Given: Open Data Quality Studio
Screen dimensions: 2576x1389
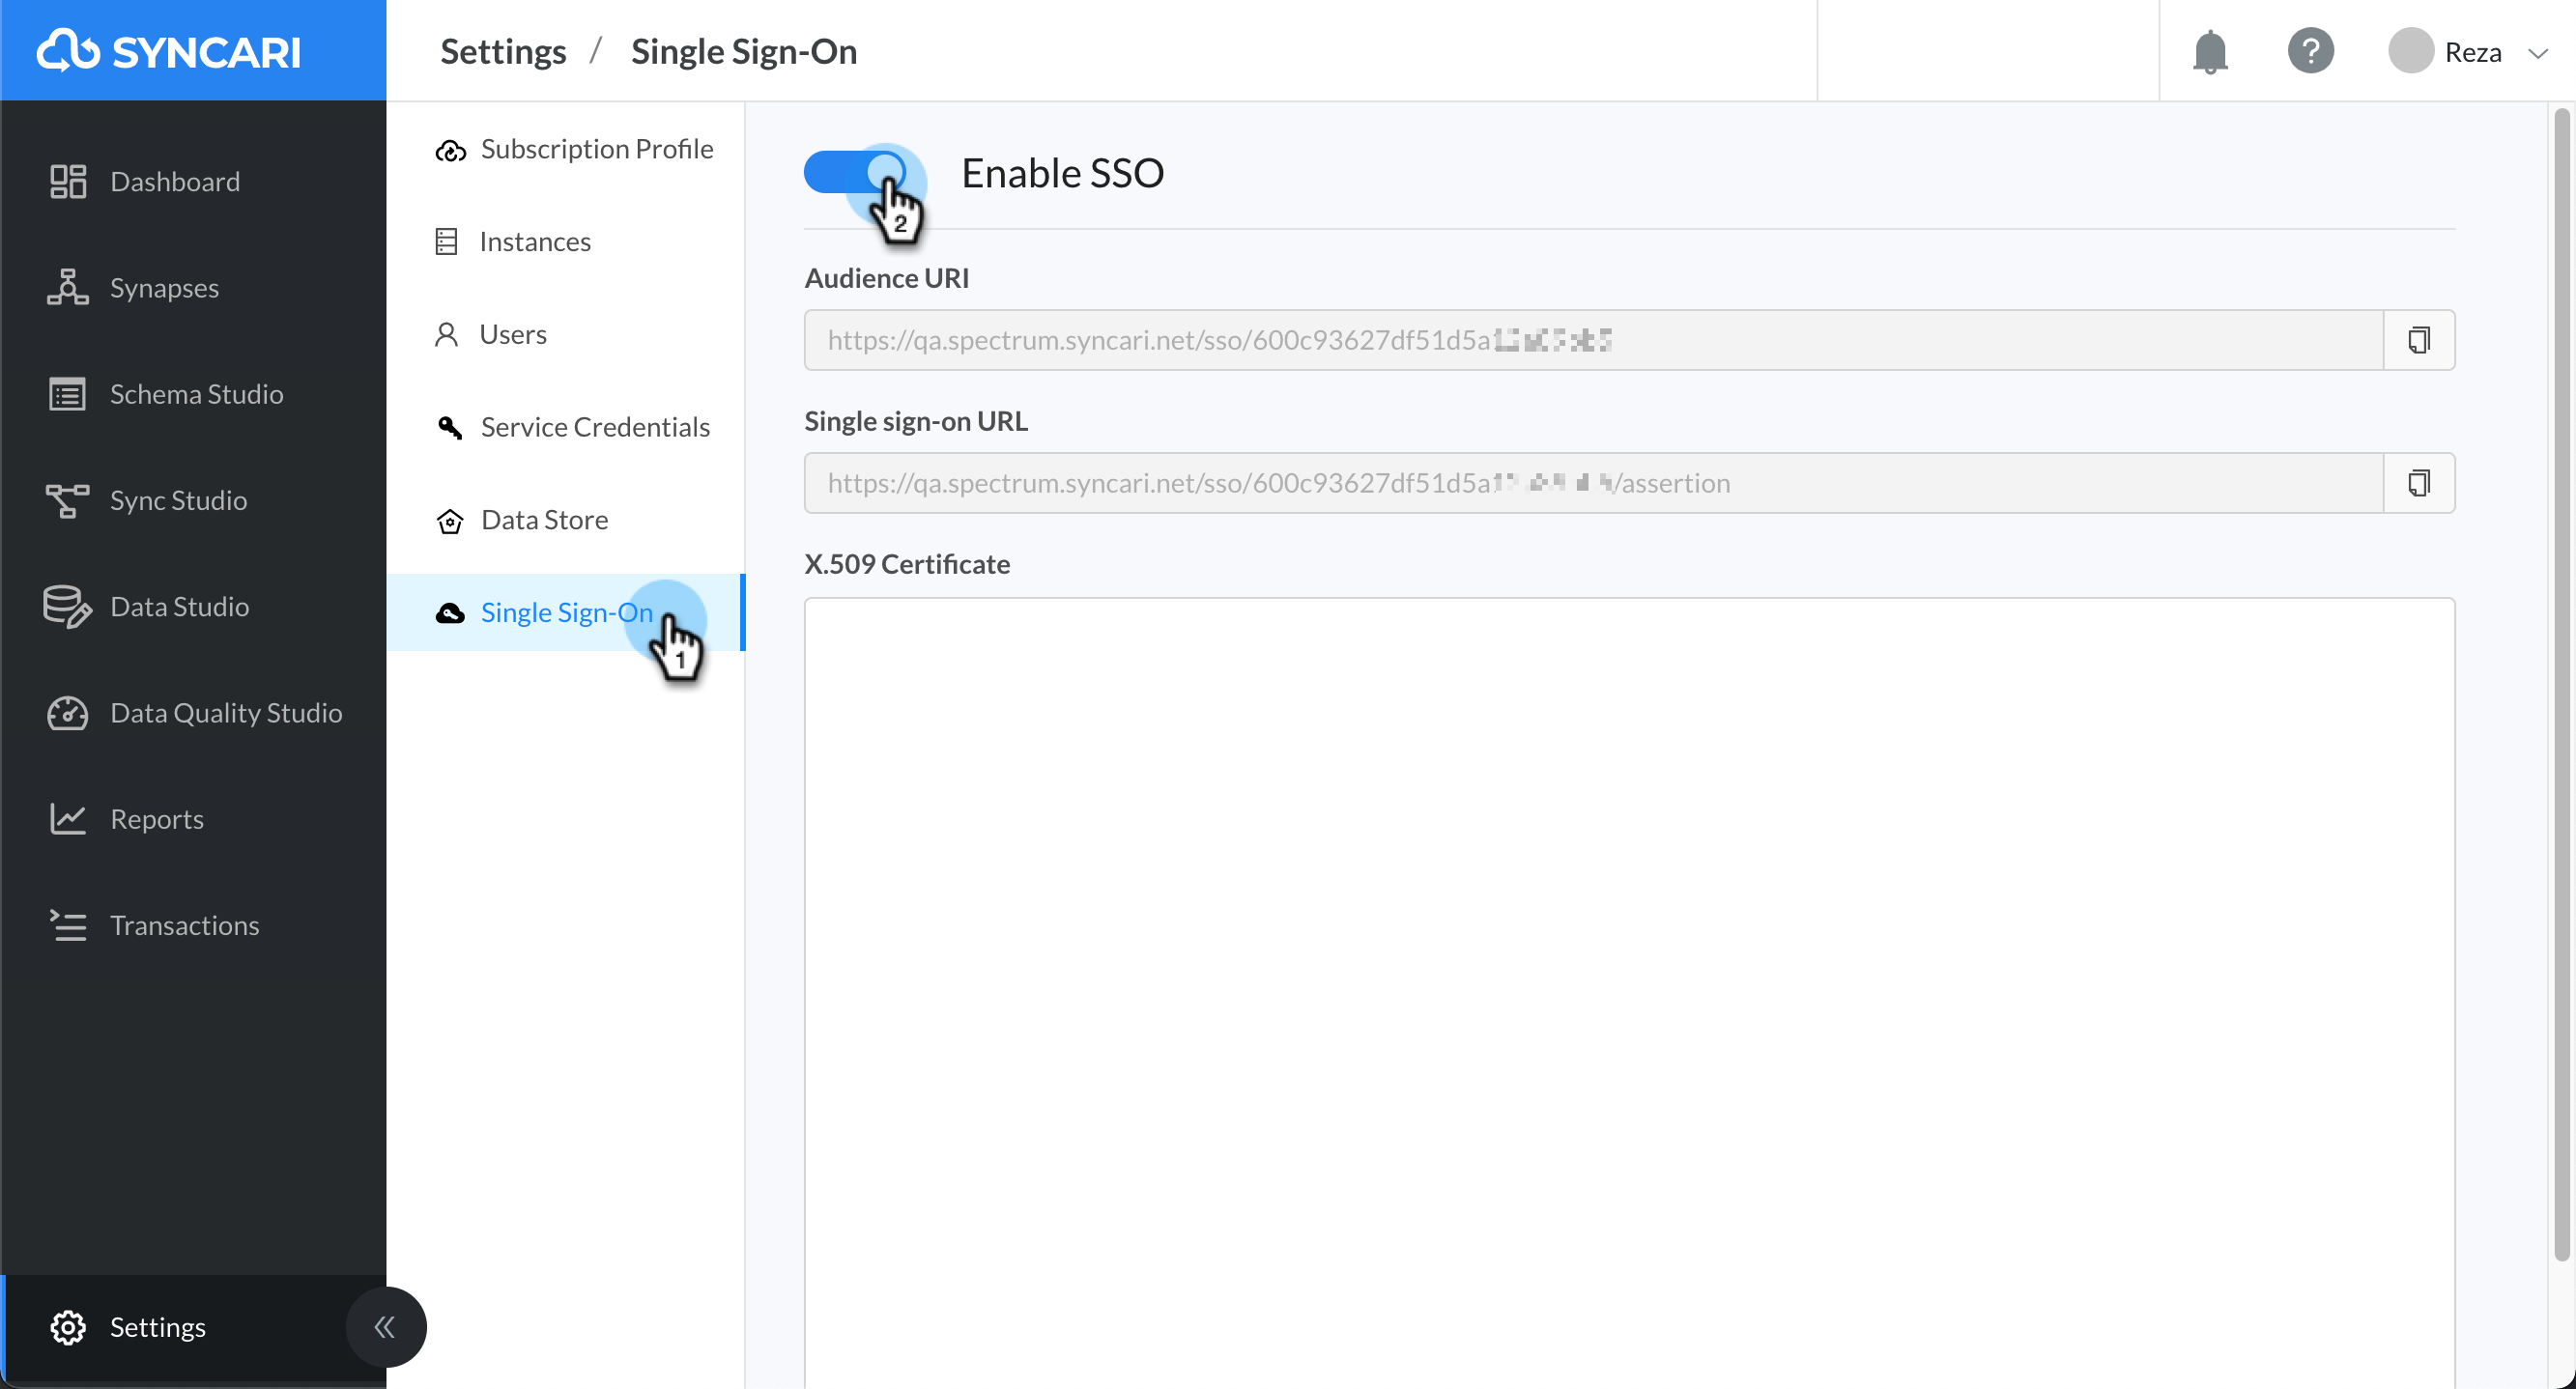Looking at the screenshot, I should (227, 712).
